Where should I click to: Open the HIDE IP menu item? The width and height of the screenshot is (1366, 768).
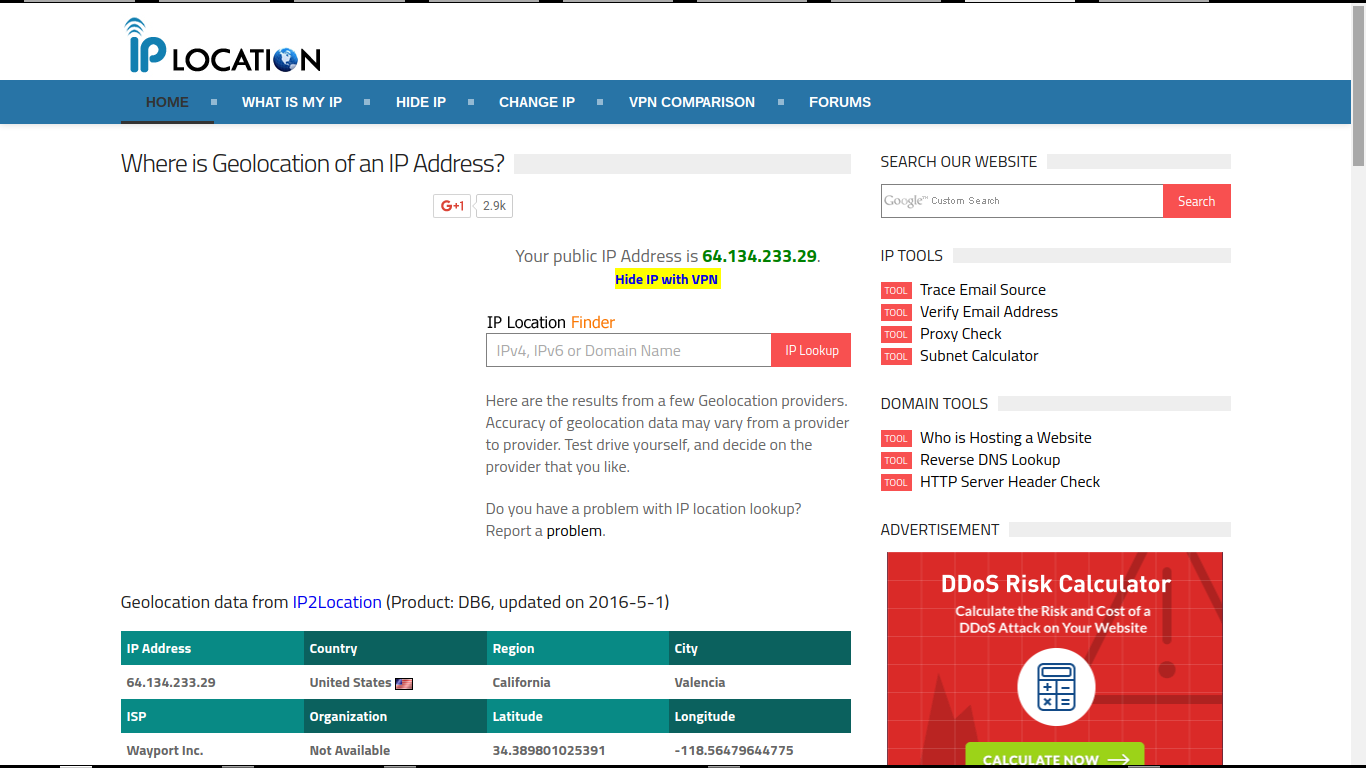click(x=421, y=102)
